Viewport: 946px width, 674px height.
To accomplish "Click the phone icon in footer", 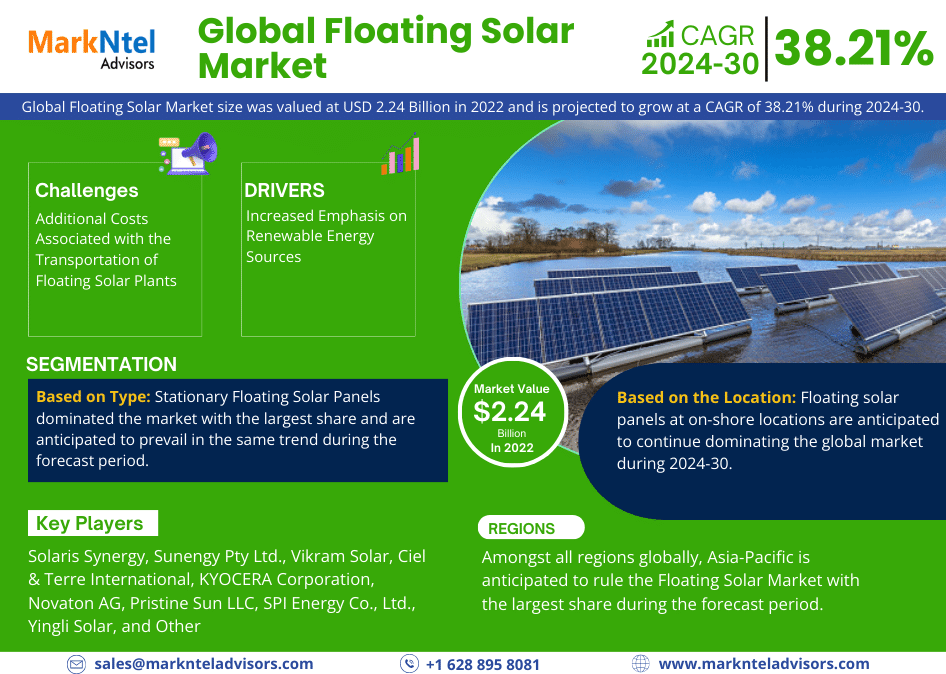I will [x=410, y=664].
